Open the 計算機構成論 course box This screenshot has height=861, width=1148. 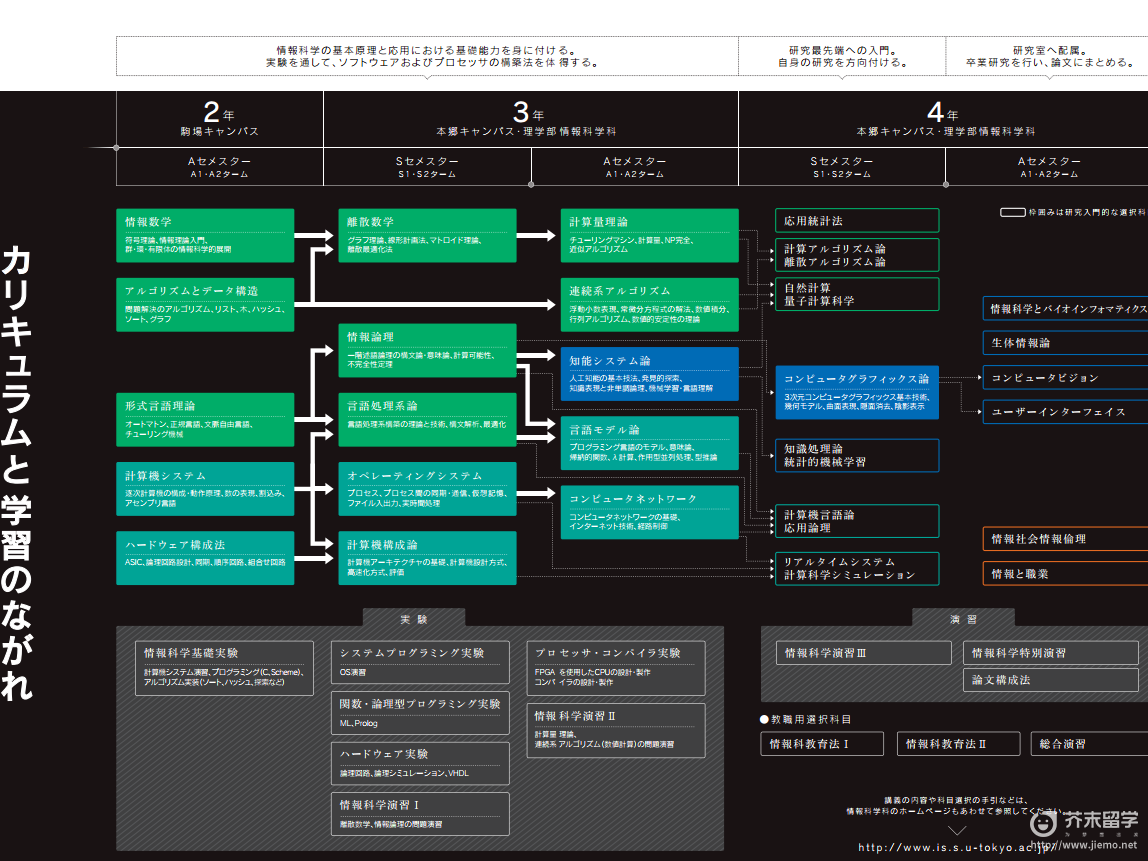click(428, 558)
